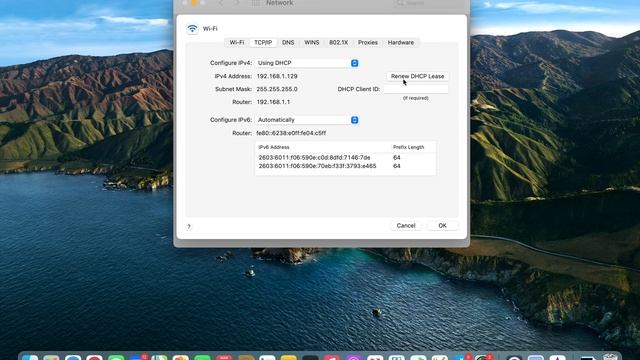
Task: Click Renew DHCP Lease button
Action: click(x=417, y=76)
